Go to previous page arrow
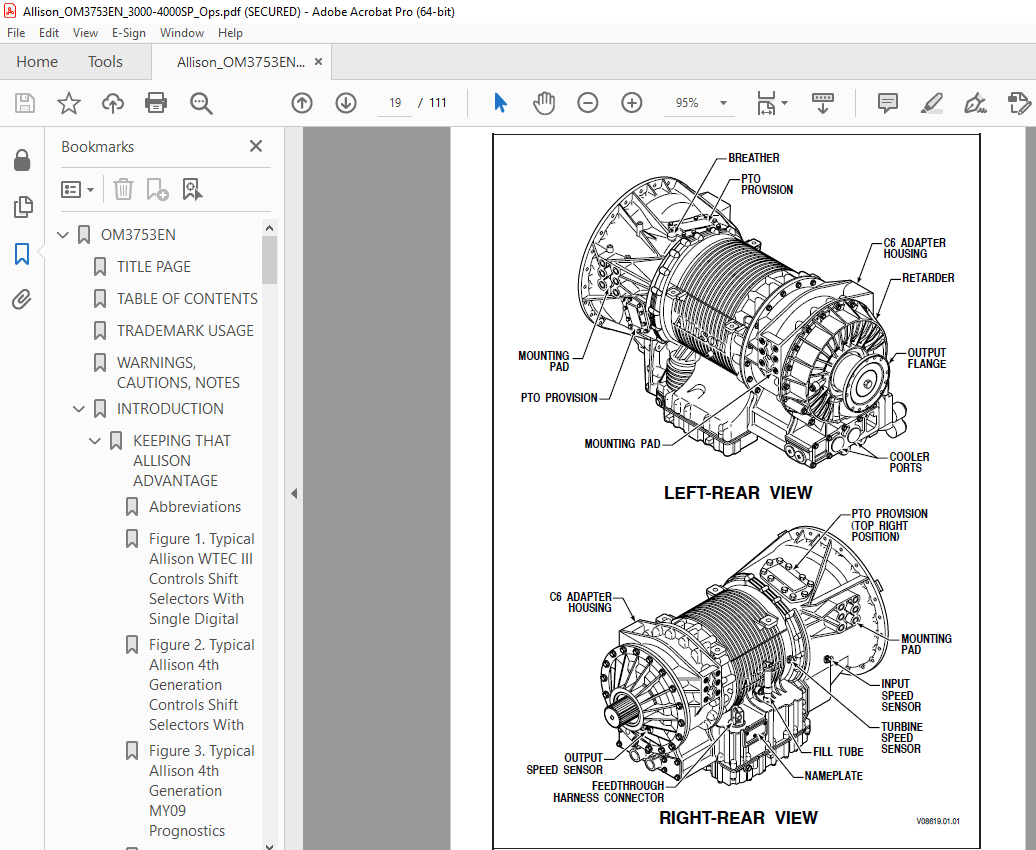 (302, 103)
